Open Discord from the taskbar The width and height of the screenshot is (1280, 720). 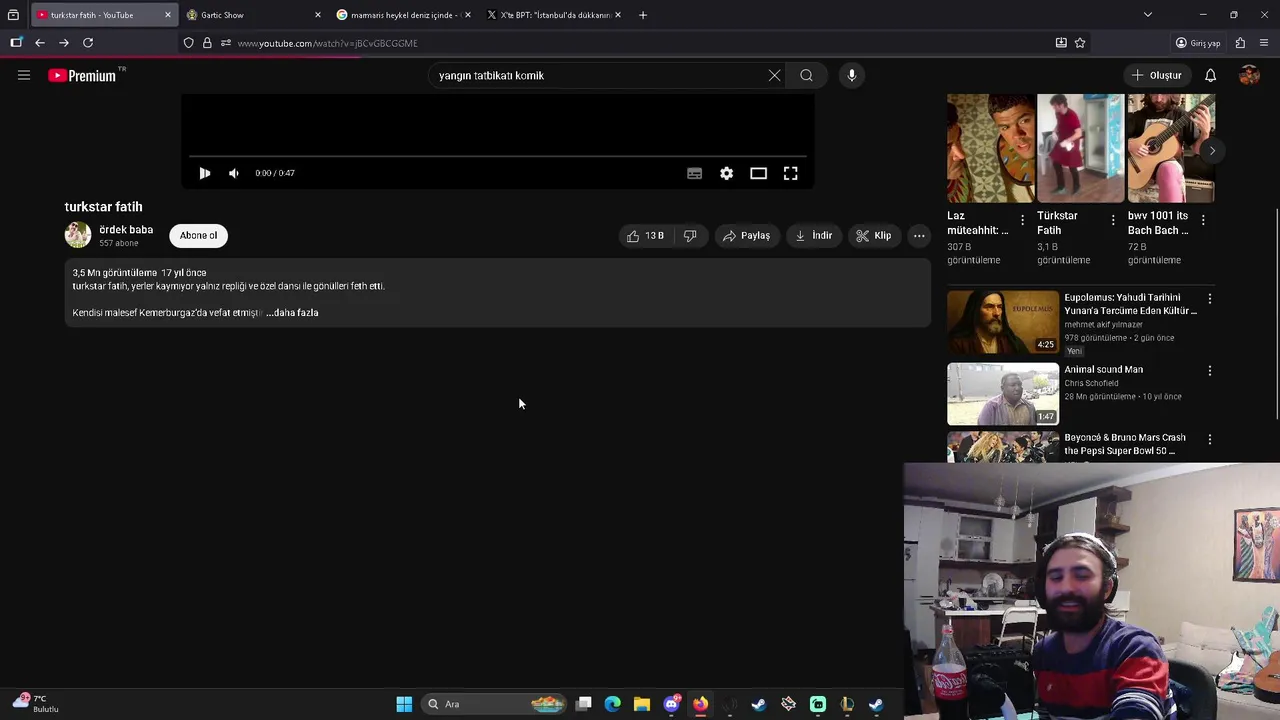(x=672, y=704)
